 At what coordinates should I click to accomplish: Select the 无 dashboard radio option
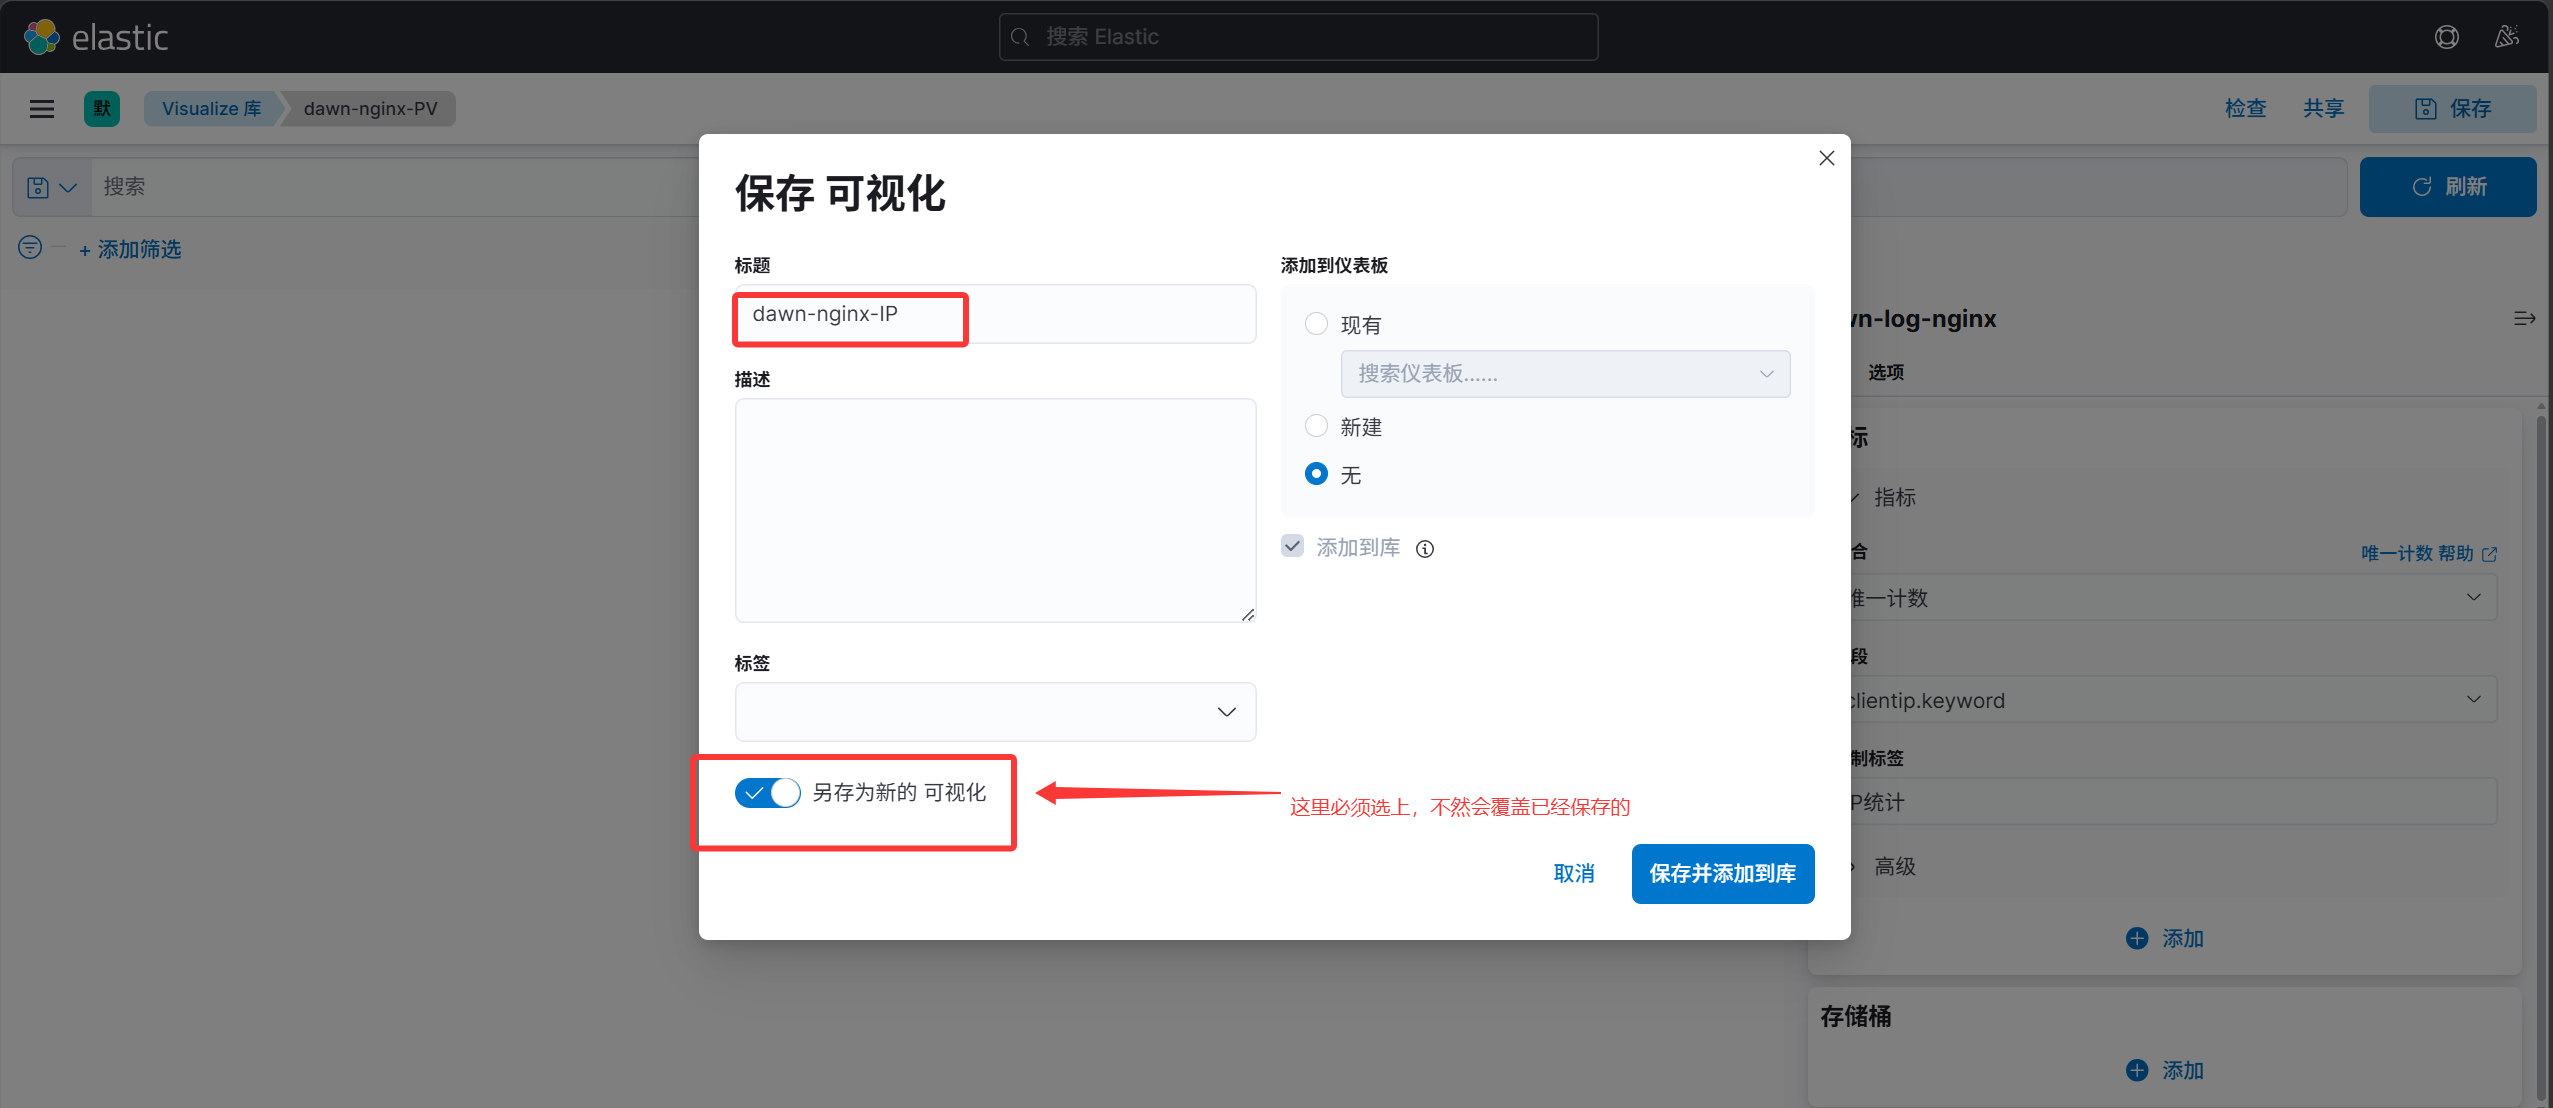click(x=1316, y=474)
